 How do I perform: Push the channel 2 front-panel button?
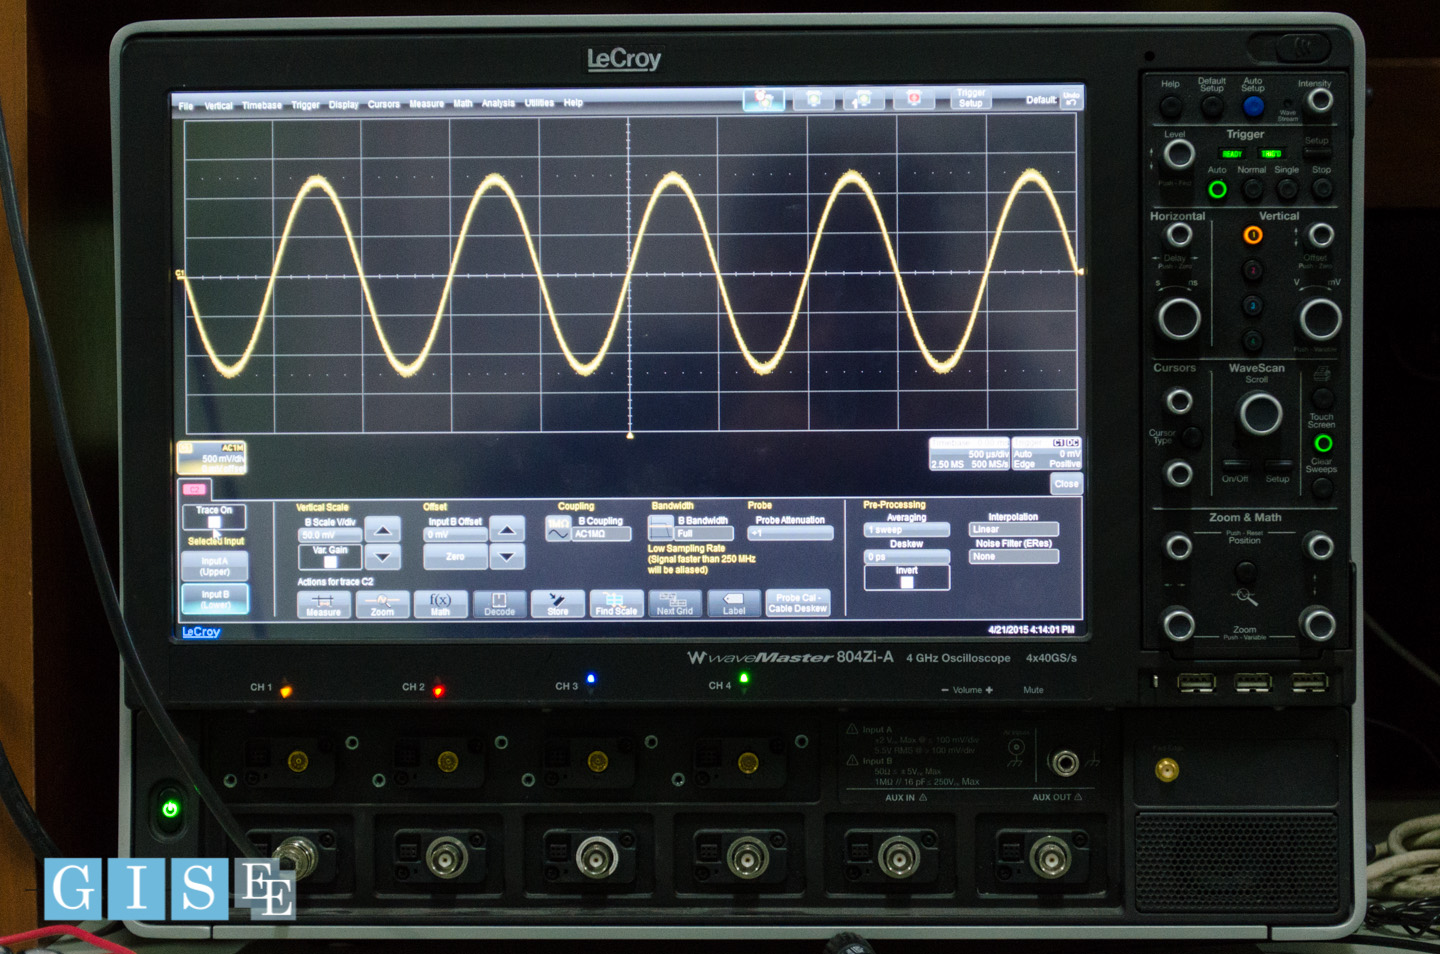click(1252, 270)
